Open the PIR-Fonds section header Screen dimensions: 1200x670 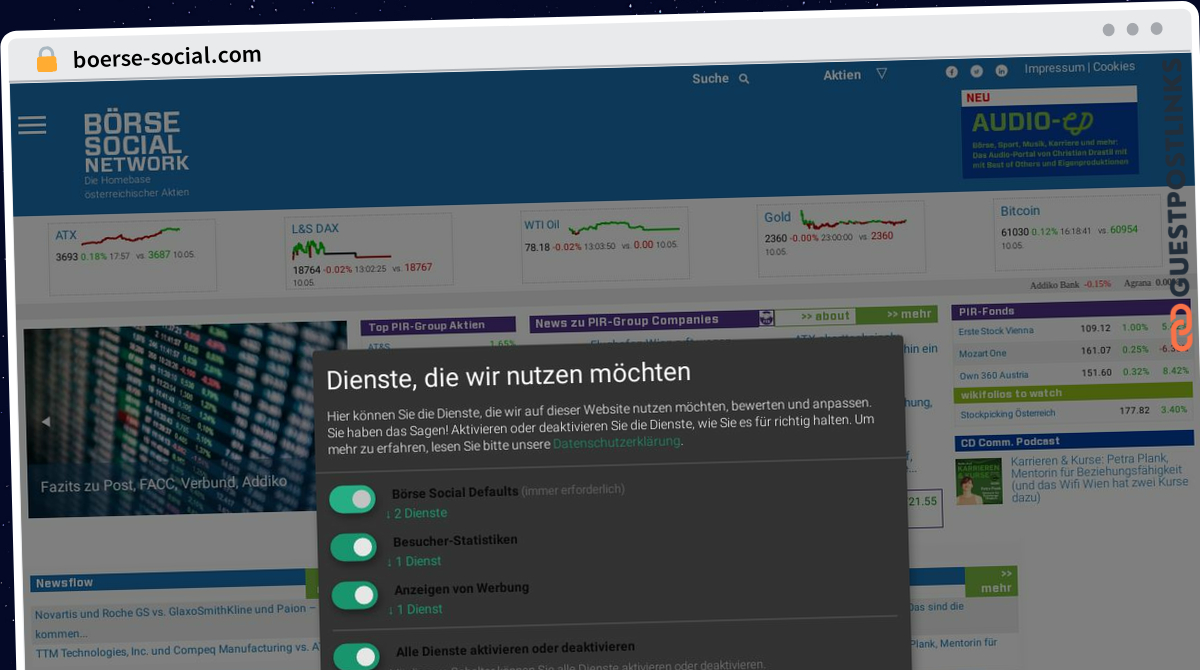1073,312
